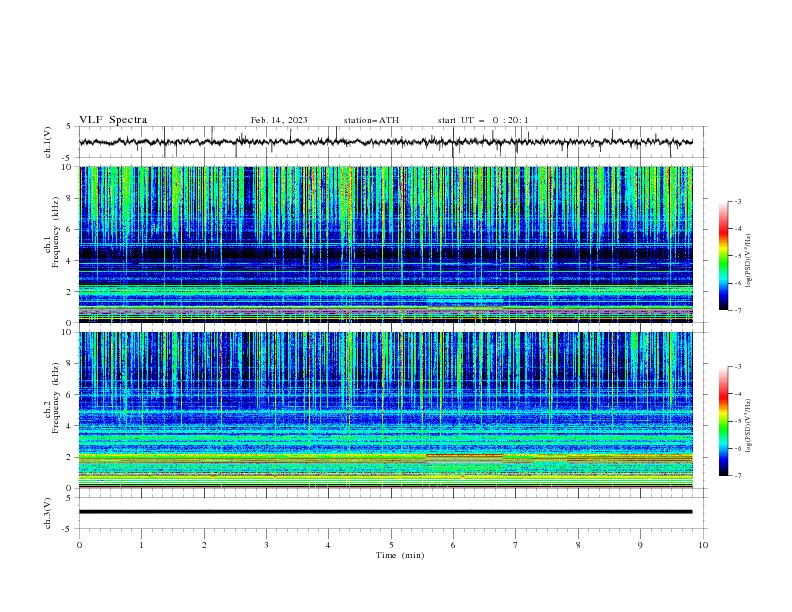
Task: Click the "-3" tick on ch.1 colorbar
Action: point(738,201)
